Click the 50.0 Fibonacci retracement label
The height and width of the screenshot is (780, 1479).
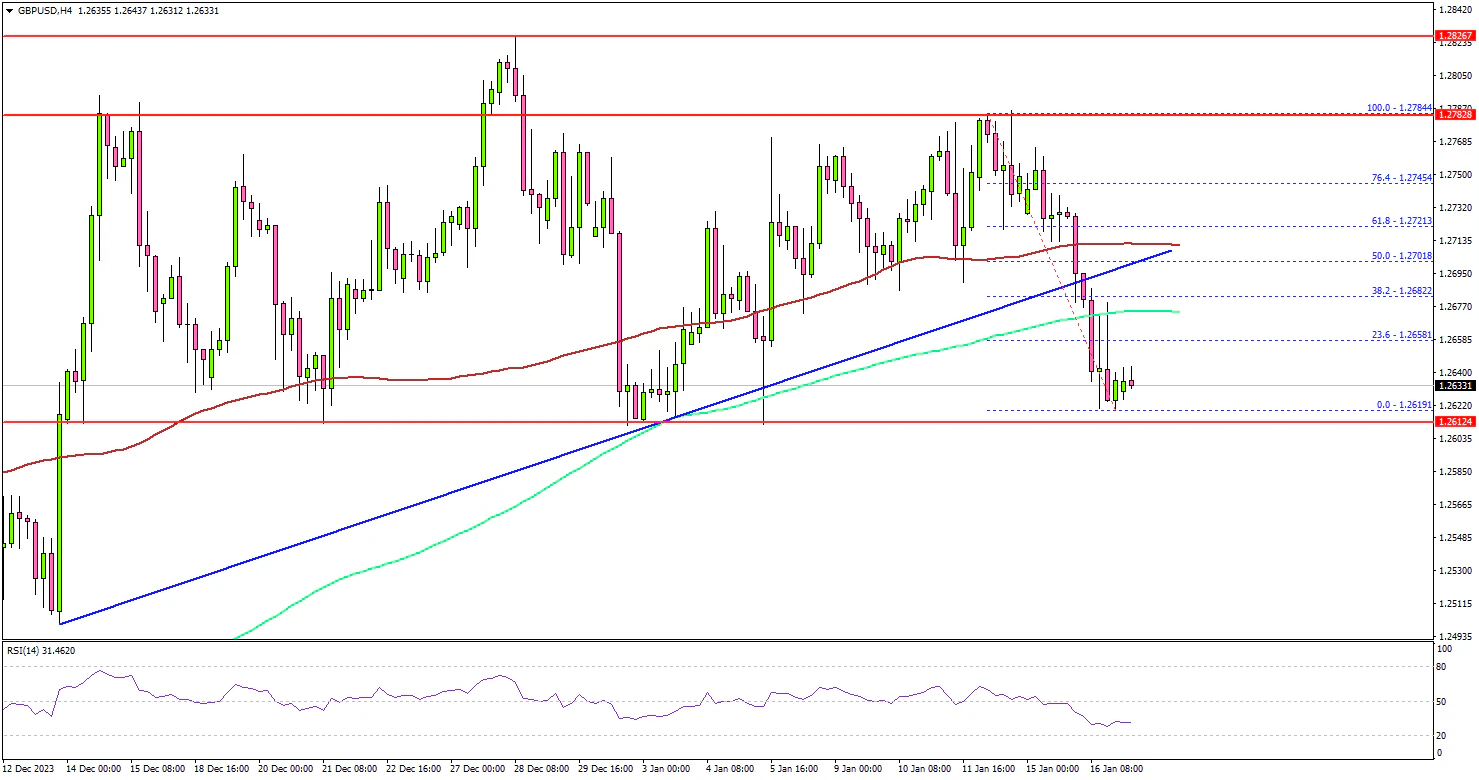tap(1401, 255)
